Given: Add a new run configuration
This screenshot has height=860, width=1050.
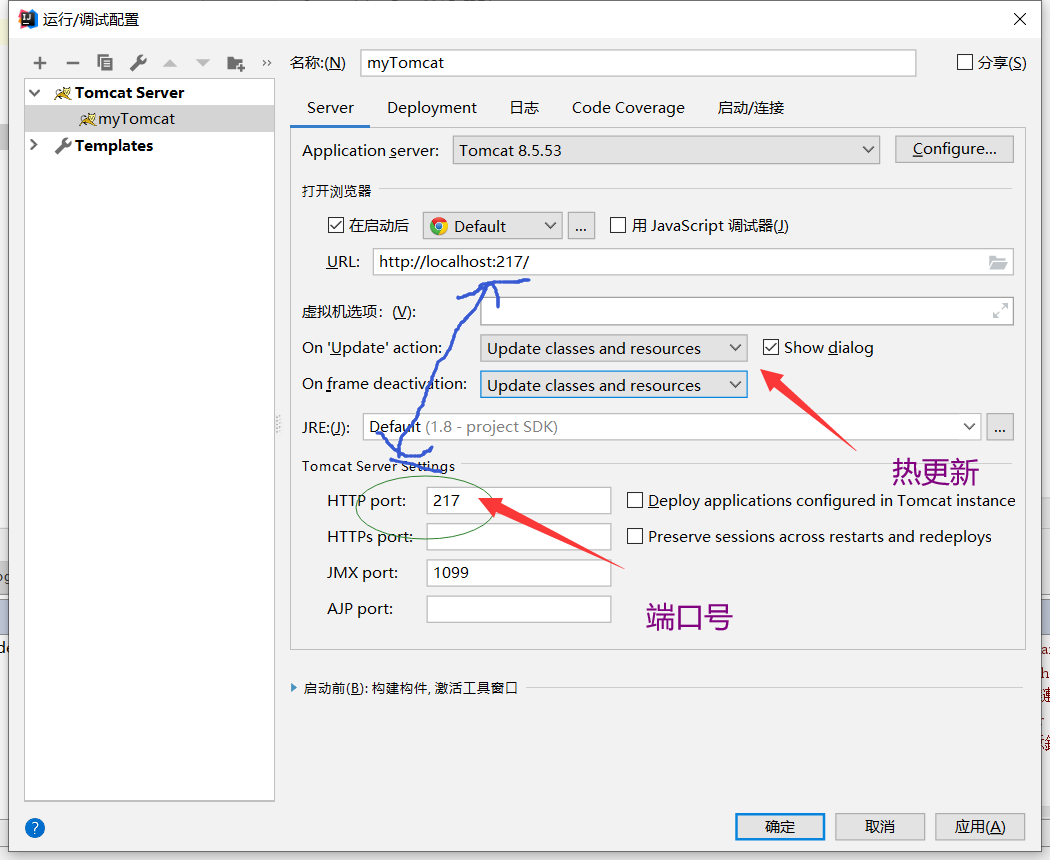Looking at the screenshot, I should pos(40,63).
